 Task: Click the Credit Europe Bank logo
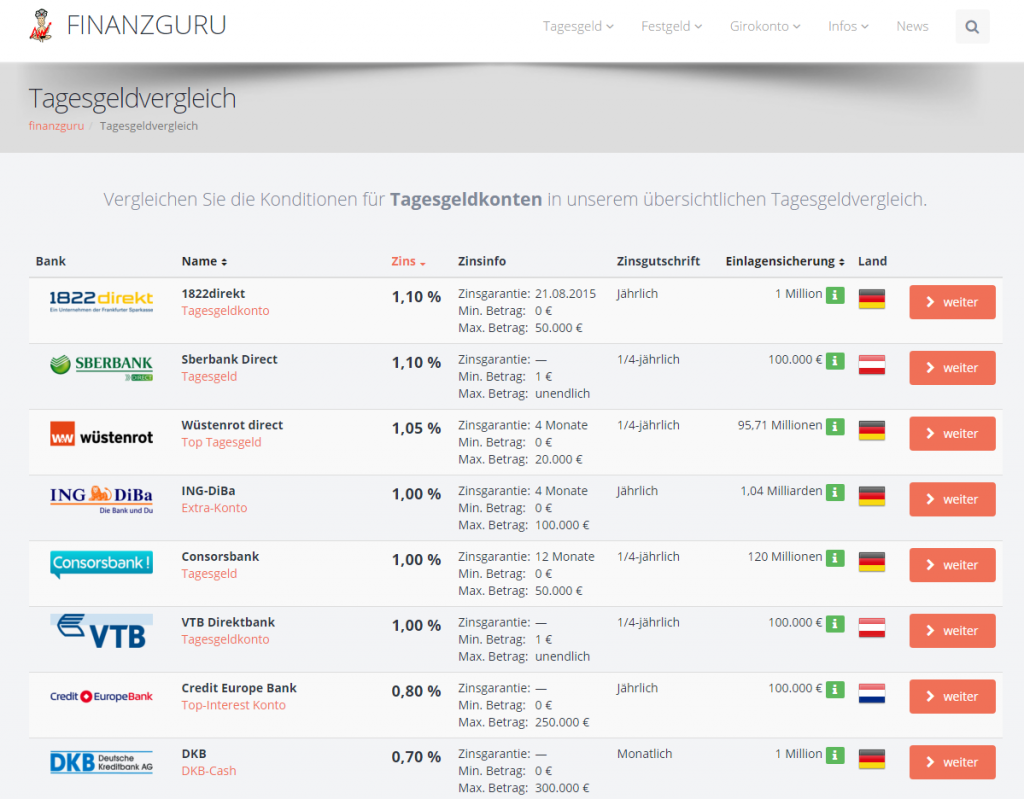pos(101,696)
